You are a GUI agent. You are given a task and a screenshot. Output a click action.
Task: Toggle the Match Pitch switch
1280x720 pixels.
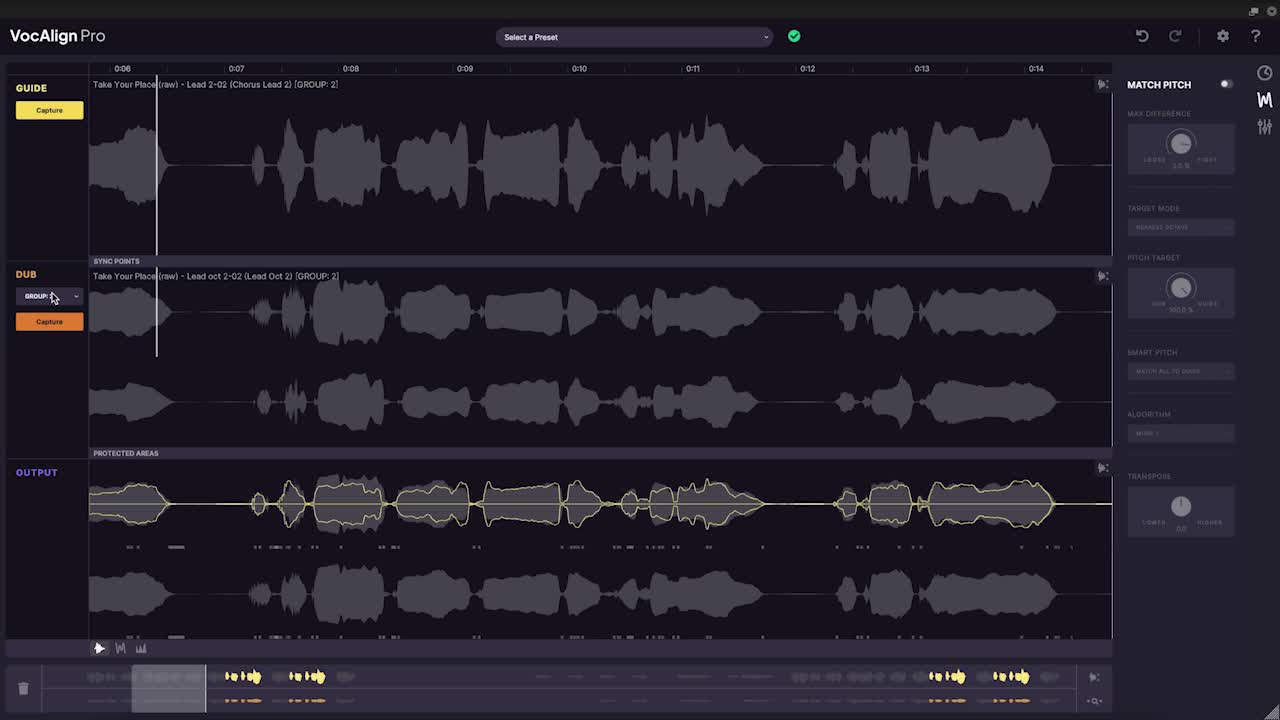pyautogui.click(x=1226, y=84)
